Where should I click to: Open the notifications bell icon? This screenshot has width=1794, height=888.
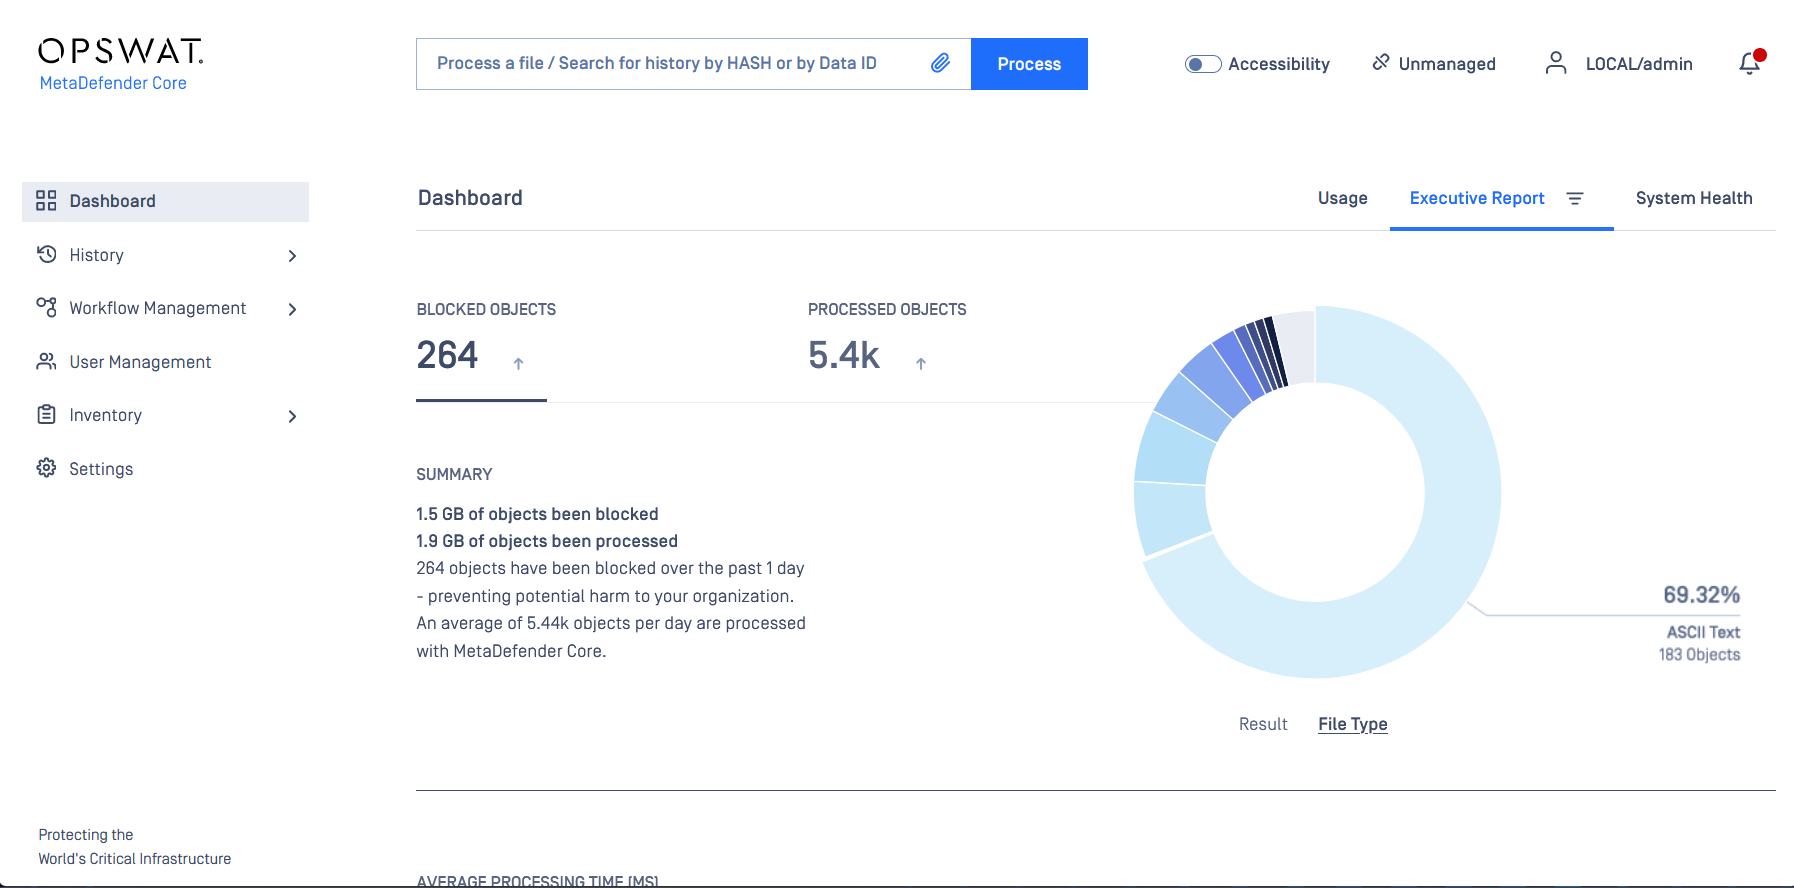coord(1749,64)
